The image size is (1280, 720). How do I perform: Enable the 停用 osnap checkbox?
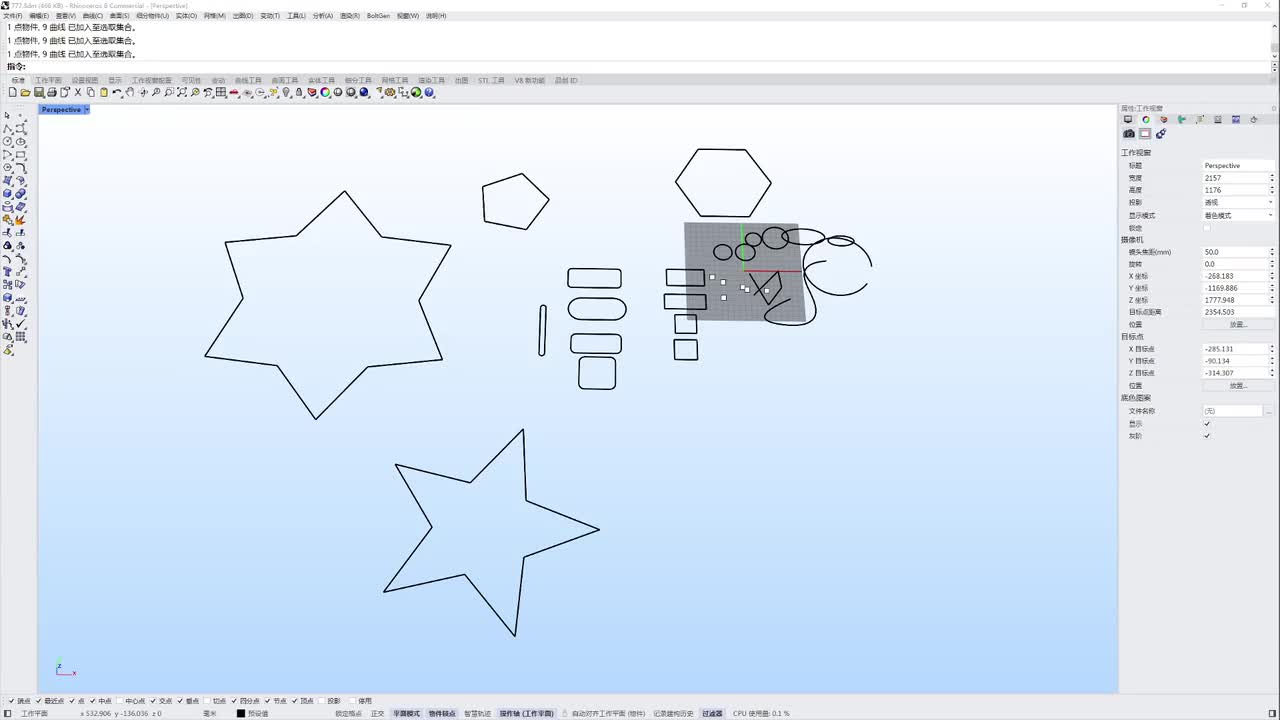point(354,701)
